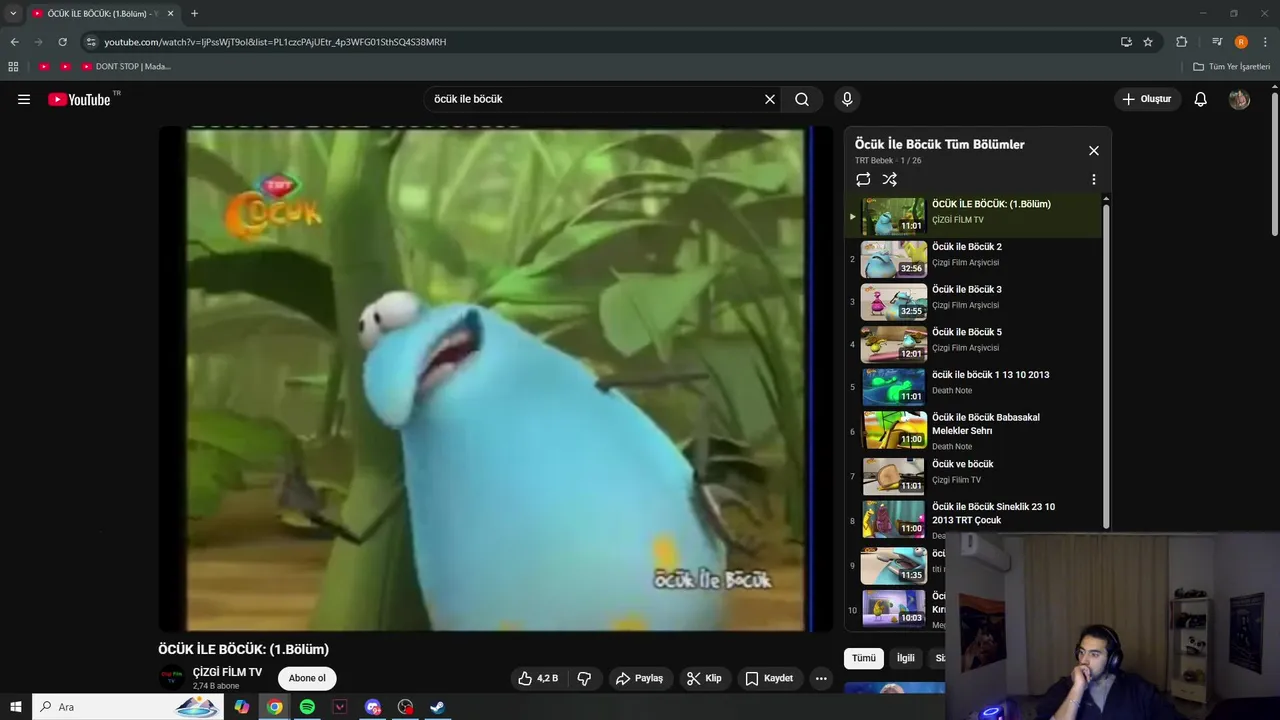Open Chrome extensions puzzle icon
This screenshot has width=1280, height=720.
coord(1182,42)
